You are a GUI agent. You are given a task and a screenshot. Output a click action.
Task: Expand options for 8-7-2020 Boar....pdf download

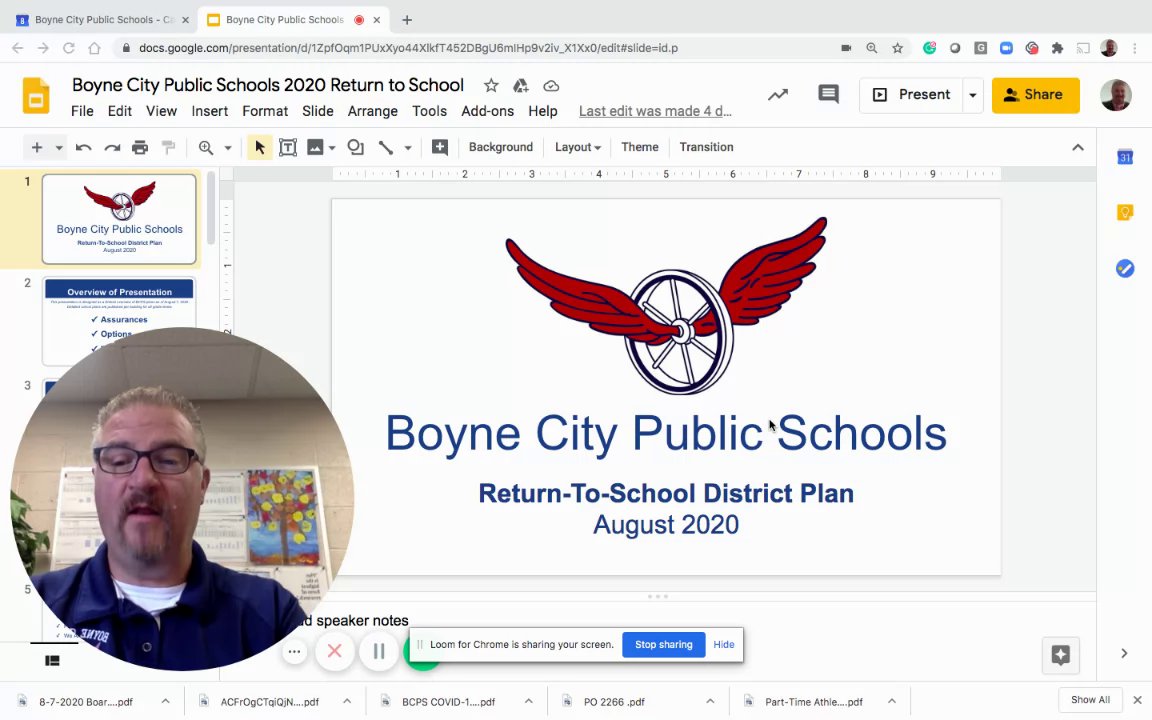pos(165,701)
